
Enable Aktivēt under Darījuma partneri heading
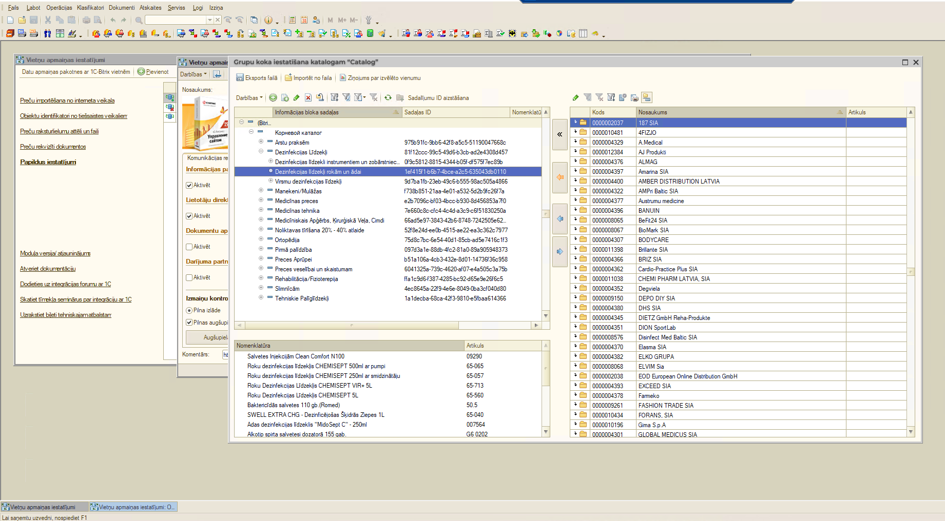(x=189, y=277)
